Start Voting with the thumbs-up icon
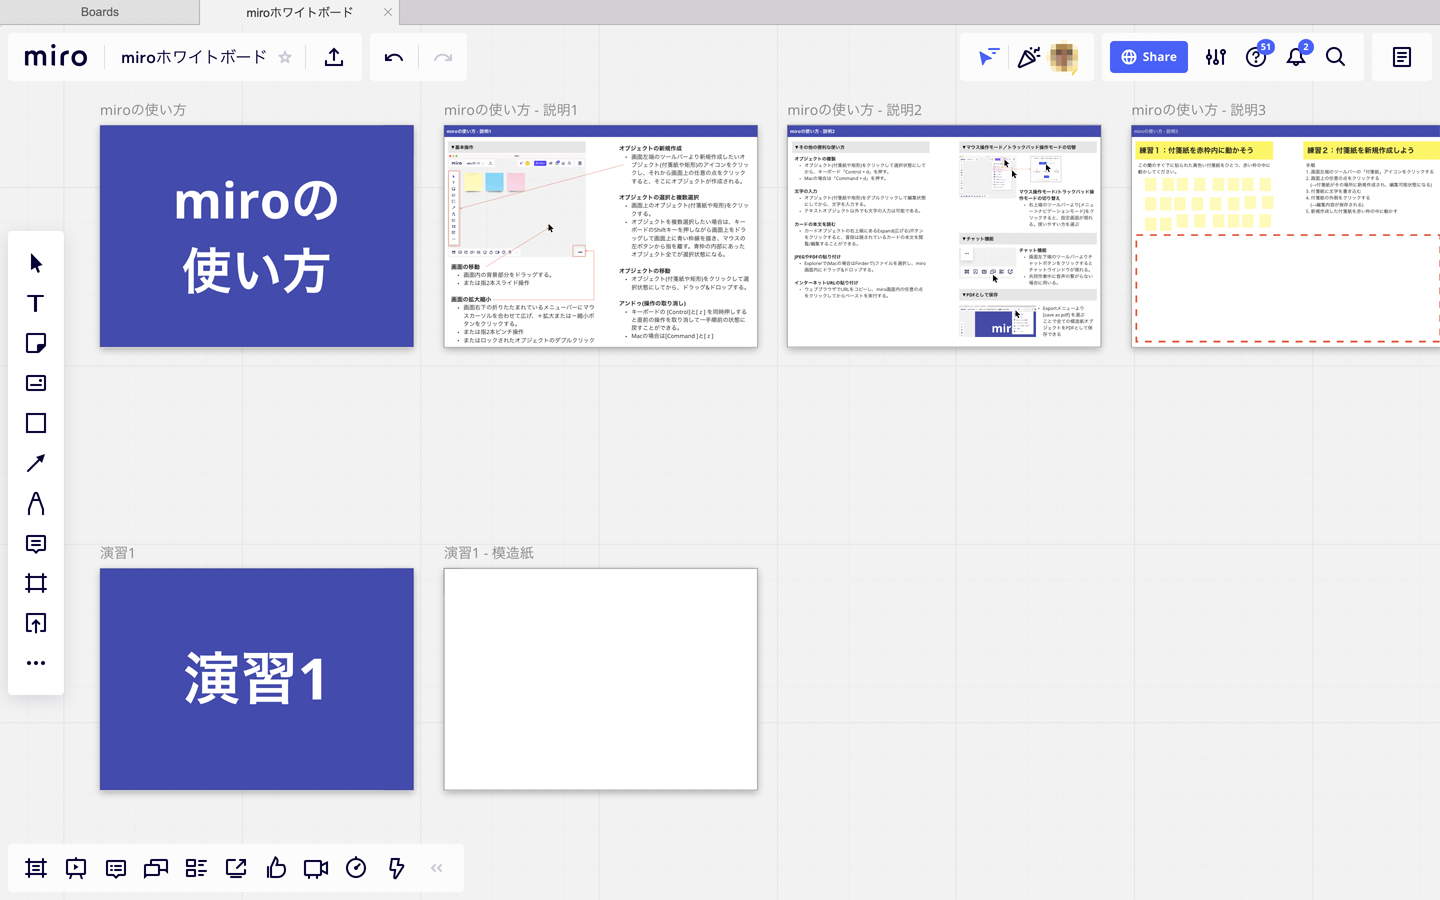The image size is (1440, 900). tap(276, 868)
